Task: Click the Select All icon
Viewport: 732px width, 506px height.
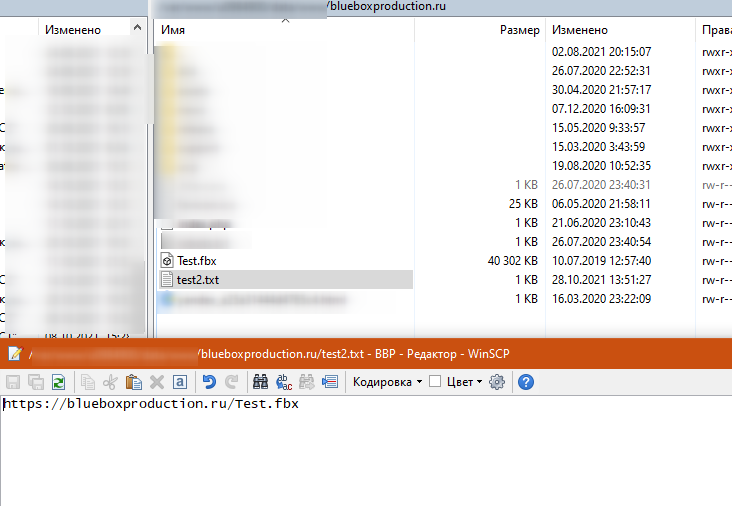Action: click(x=179, y=381)
